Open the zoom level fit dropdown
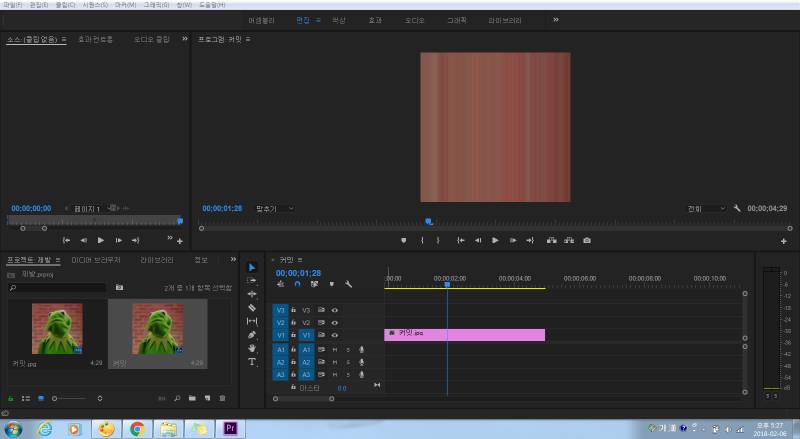Screen dimensions: 800x439 275,209
